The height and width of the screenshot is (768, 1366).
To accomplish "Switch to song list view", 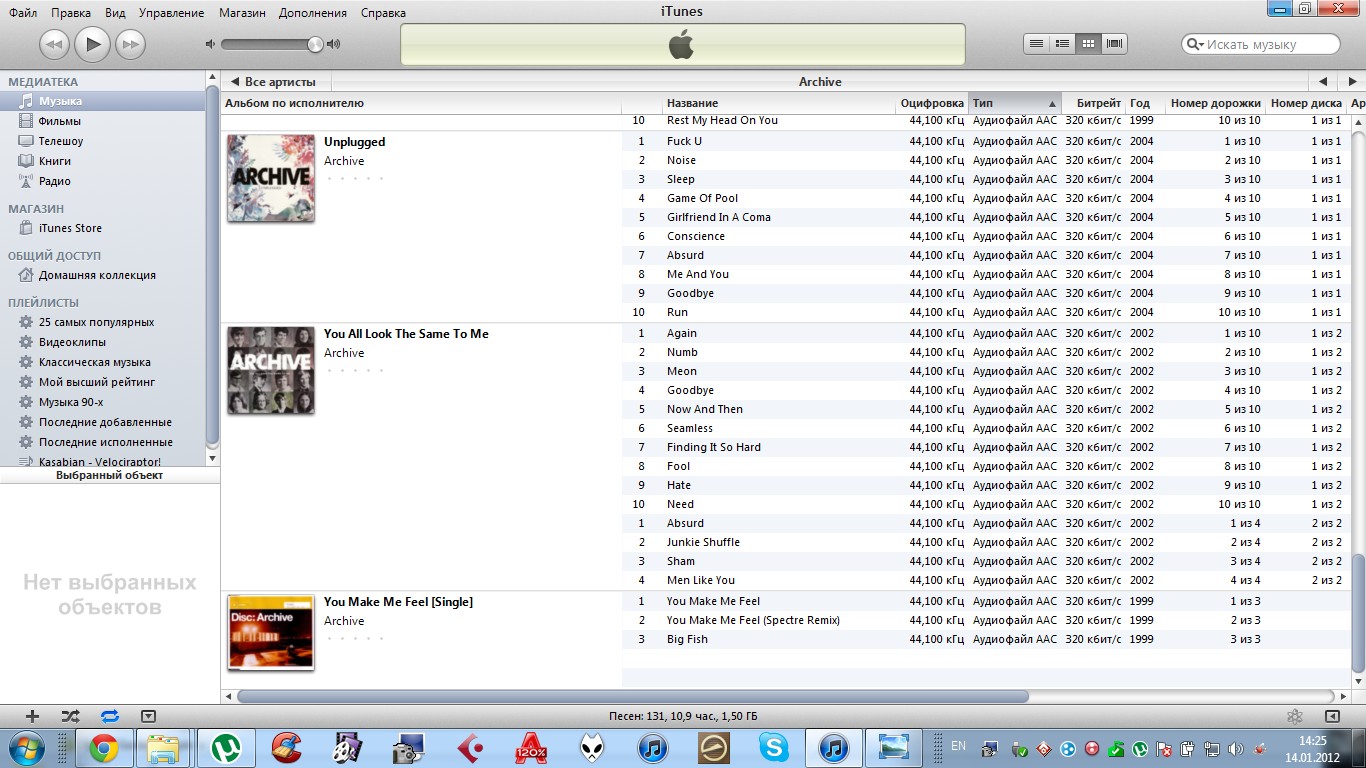I will pos(1037,43).
